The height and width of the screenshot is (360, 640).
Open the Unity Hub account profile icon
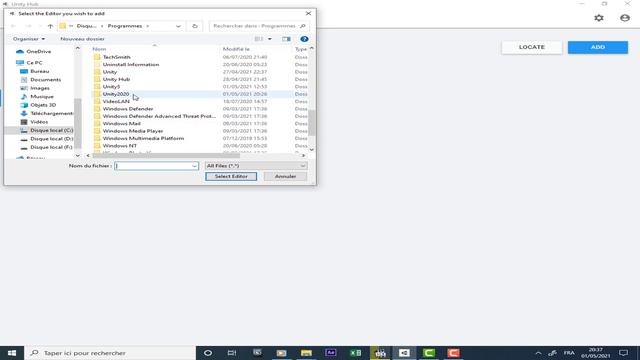click(x=625, y=18)
